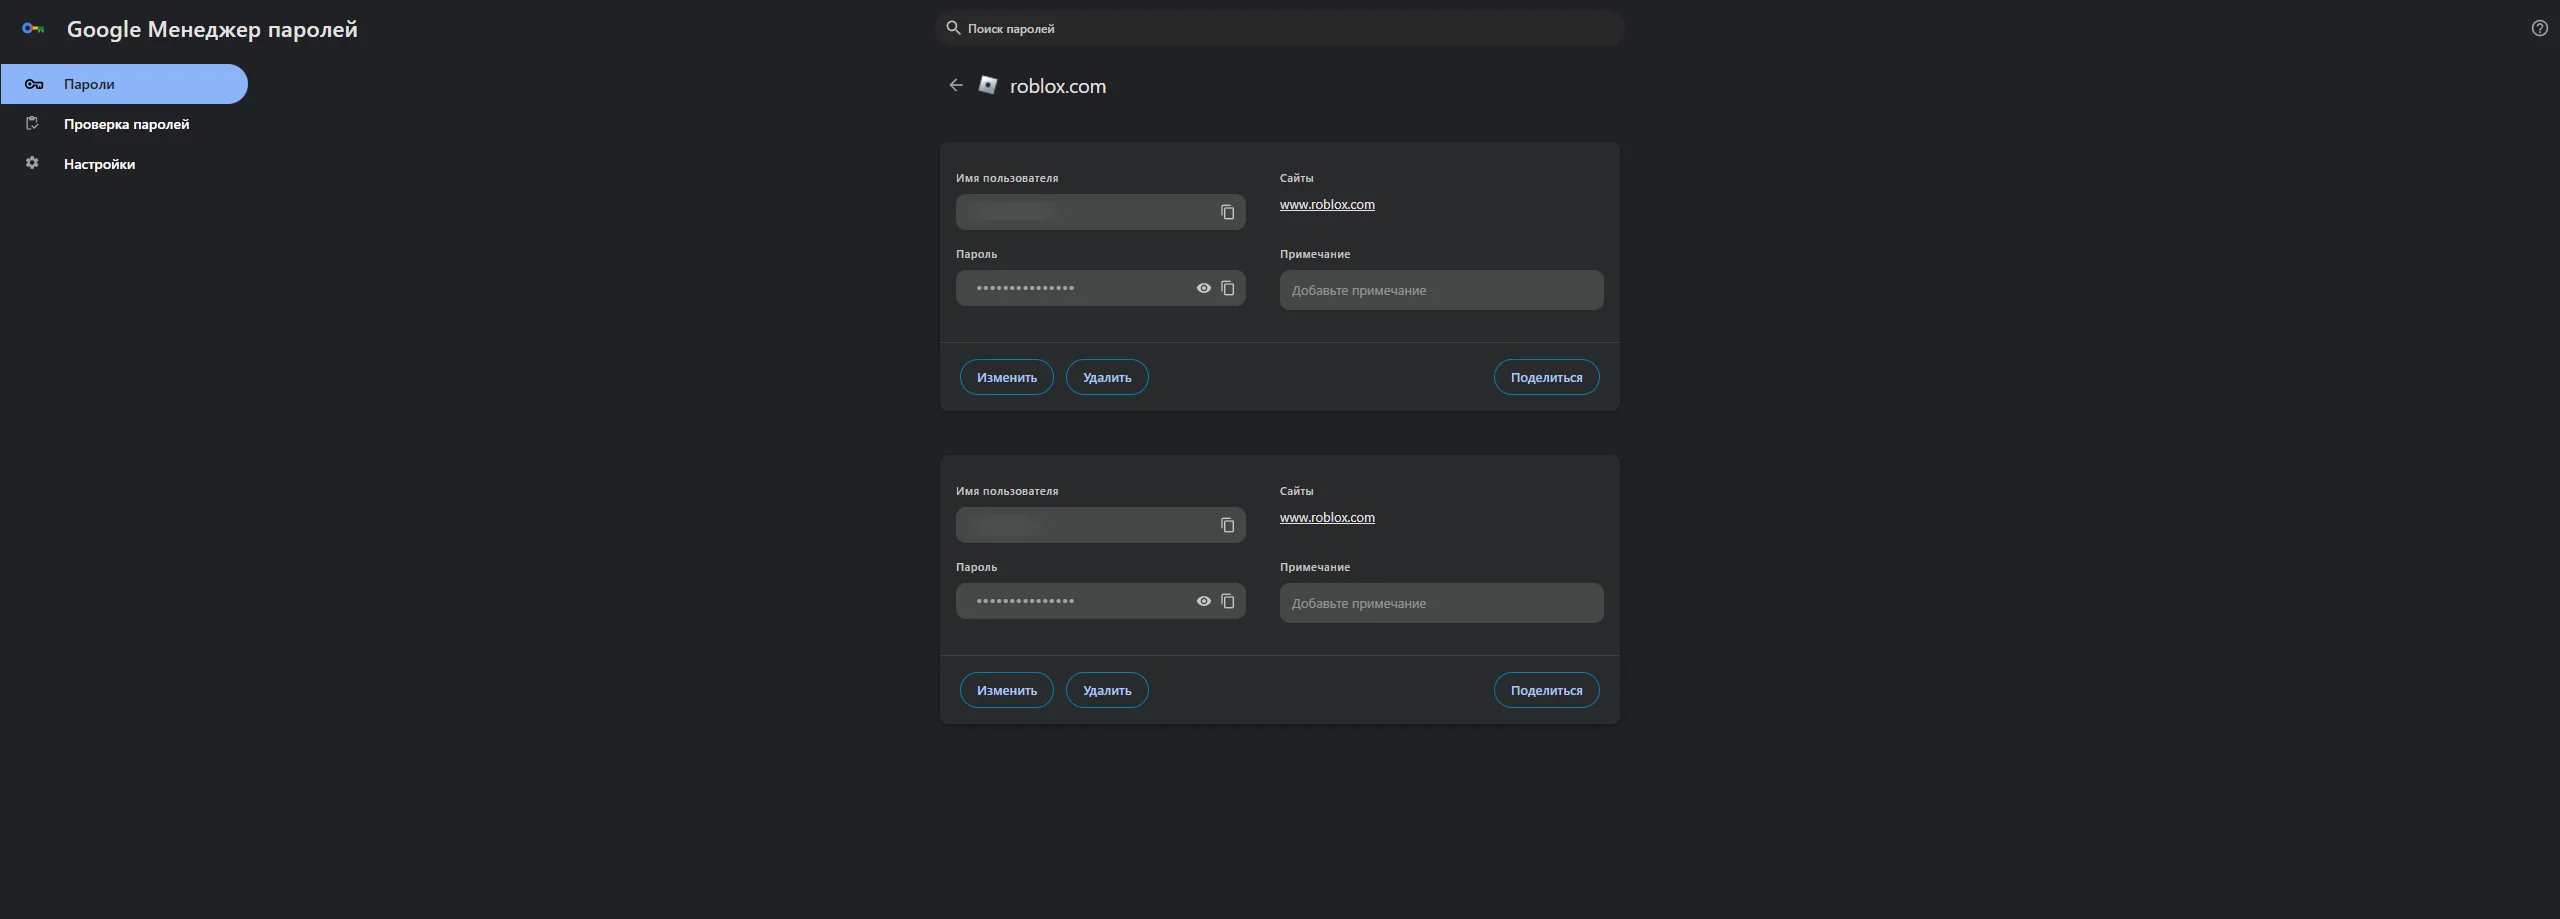Viewport: 2560px width, 919px height.
Task: Open the Пароли section in sidebar
Action: [x=124, y=84]
